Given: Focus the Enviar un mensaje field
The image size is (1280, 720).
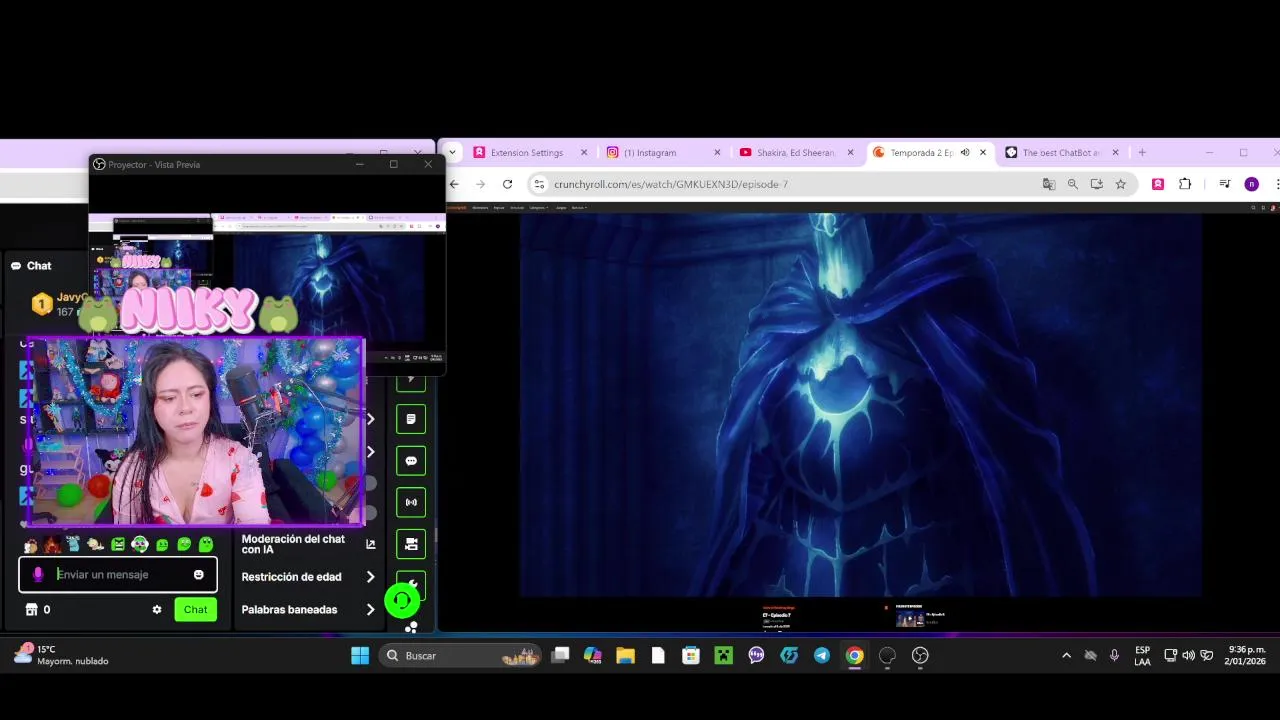Looking at the screenshot, I should (x=118, y=575).
